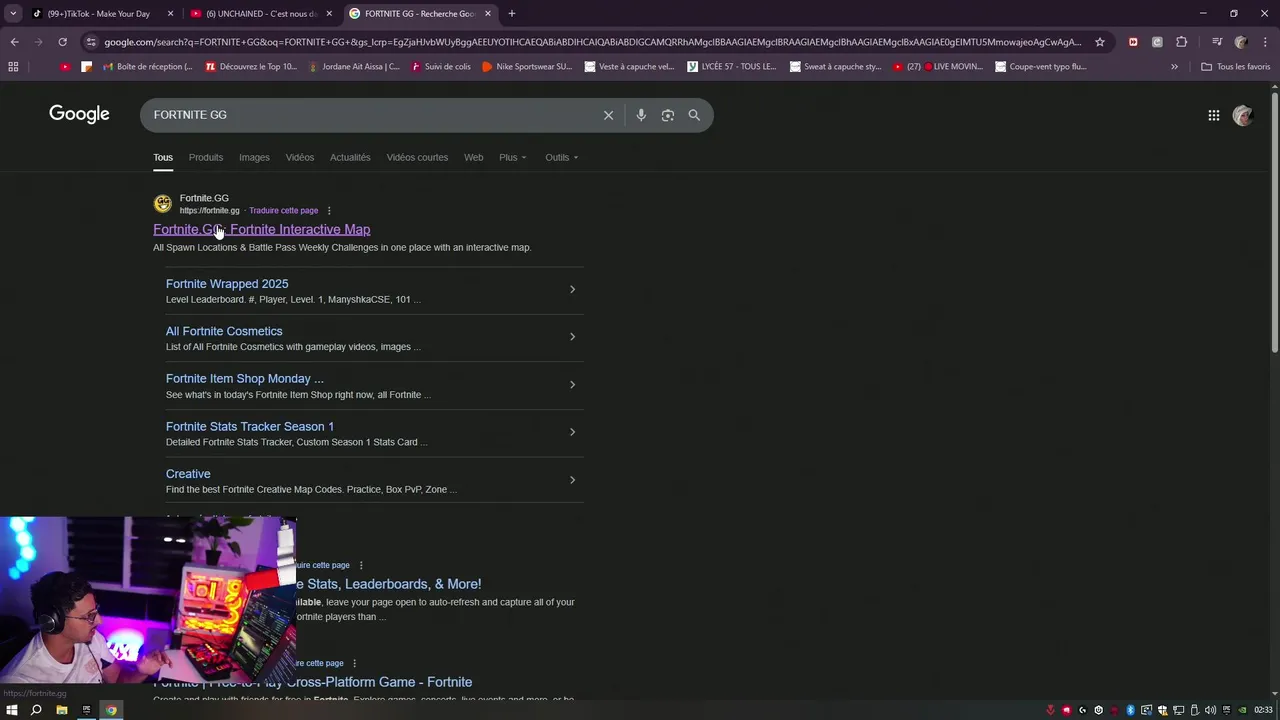1280x720 pixels.
Task: Open the Google apps grid icon
Action: 1214,115
